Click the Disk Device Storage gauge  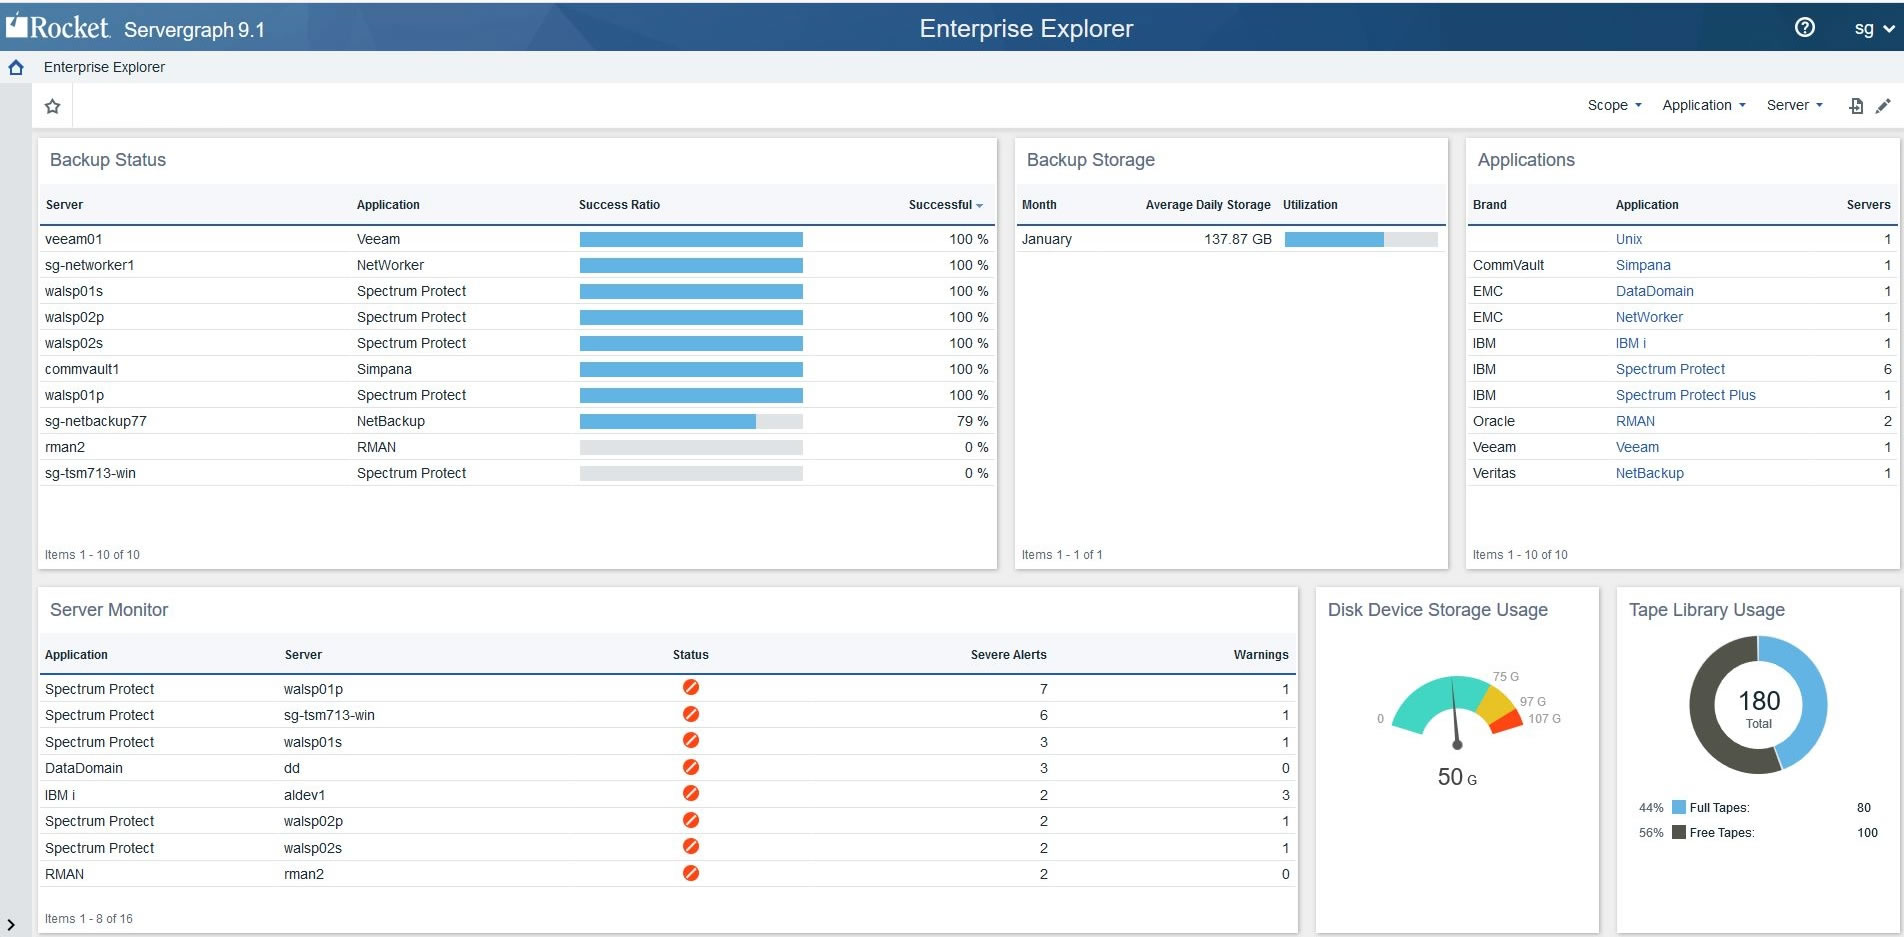(x=1457, y=711)
